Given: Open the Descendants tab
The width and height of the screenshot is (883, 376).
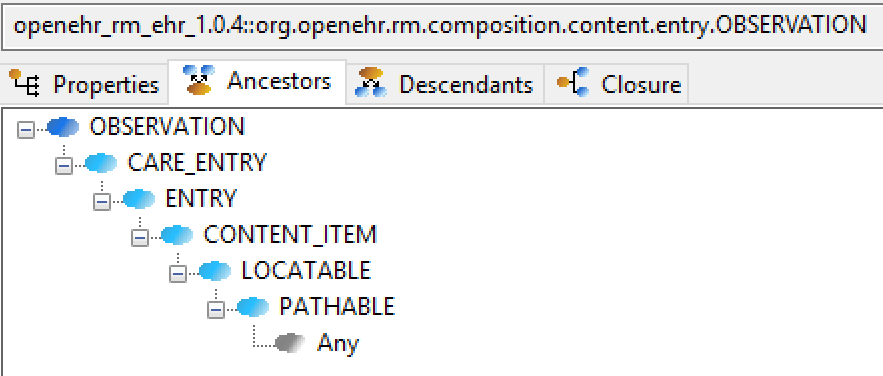Looking at the screenshot, I should [x=445, y=84].
